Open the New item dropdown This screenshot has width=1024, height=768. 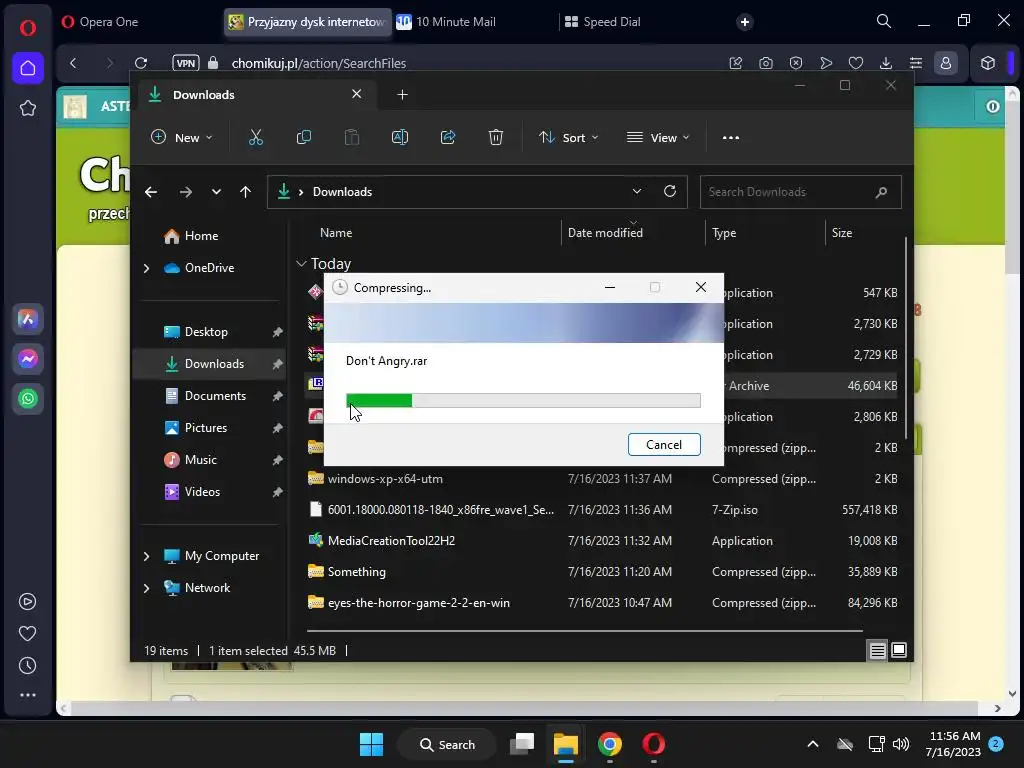pyautogui.click(x=182, y=138)
